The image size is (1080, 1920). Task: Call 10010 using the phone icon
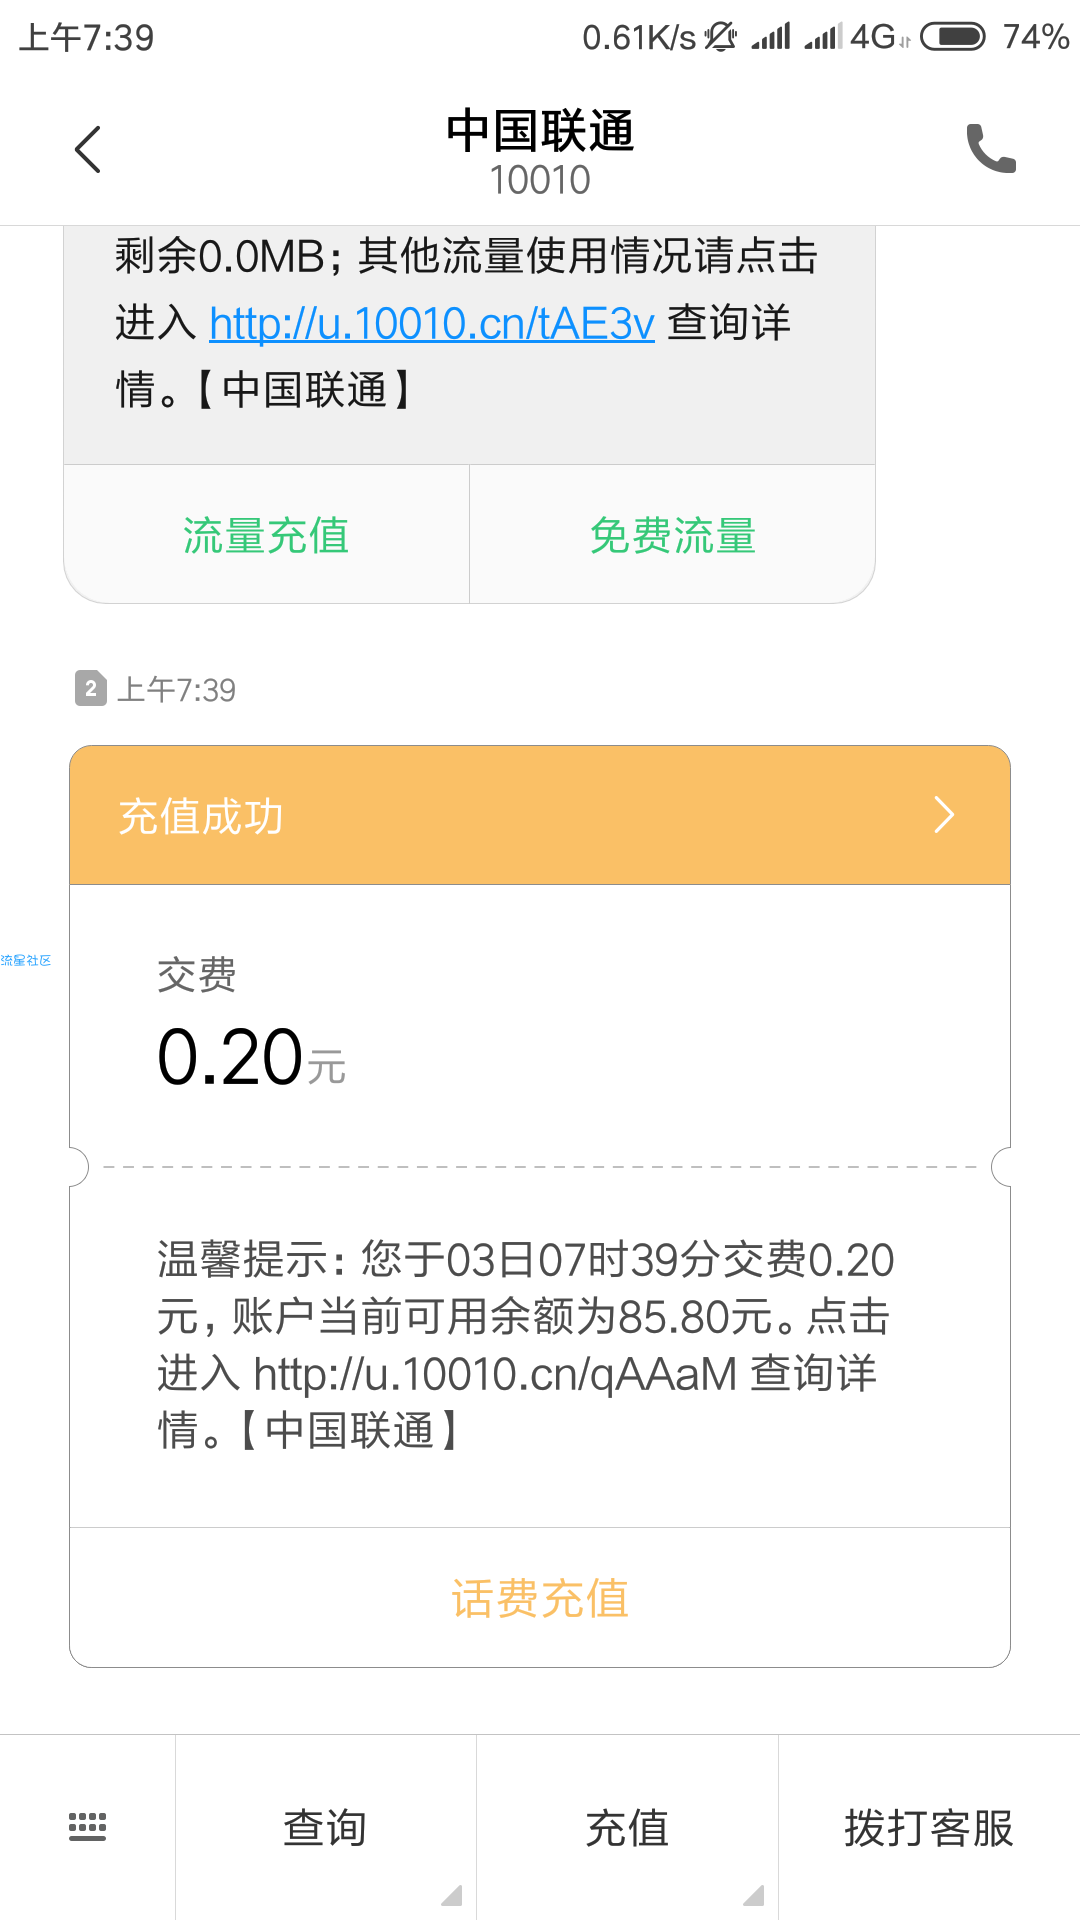pyautogui.click(x=990, y=149)
